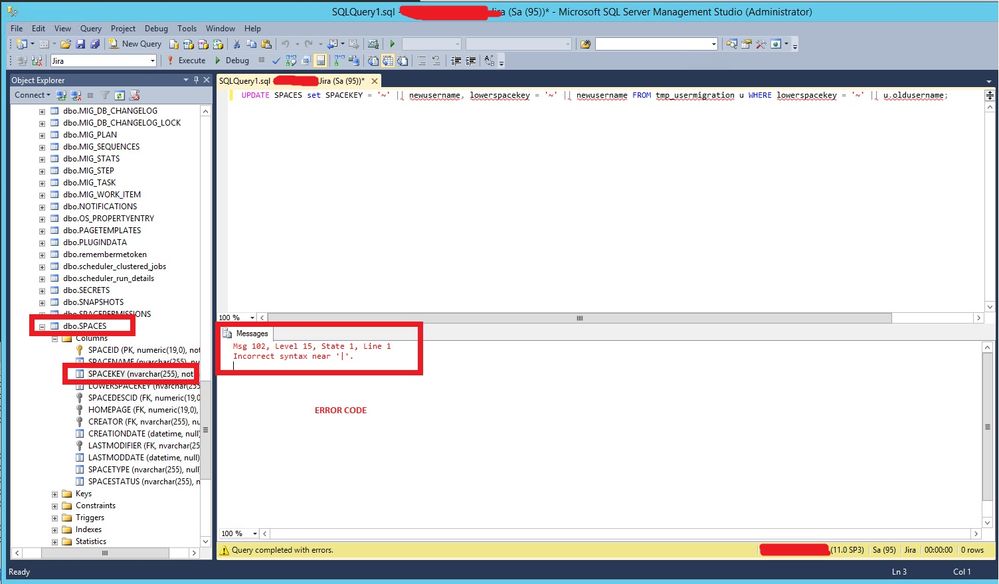The image size is (999, 584).
Task: Expand the dbo.MIG_PLAN table node
Action: pos(42,135)
